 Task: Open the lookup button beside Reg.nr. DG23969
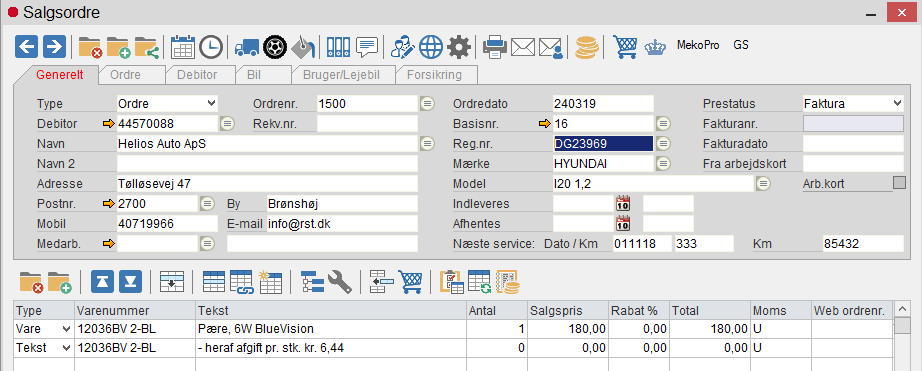[663, 143]
